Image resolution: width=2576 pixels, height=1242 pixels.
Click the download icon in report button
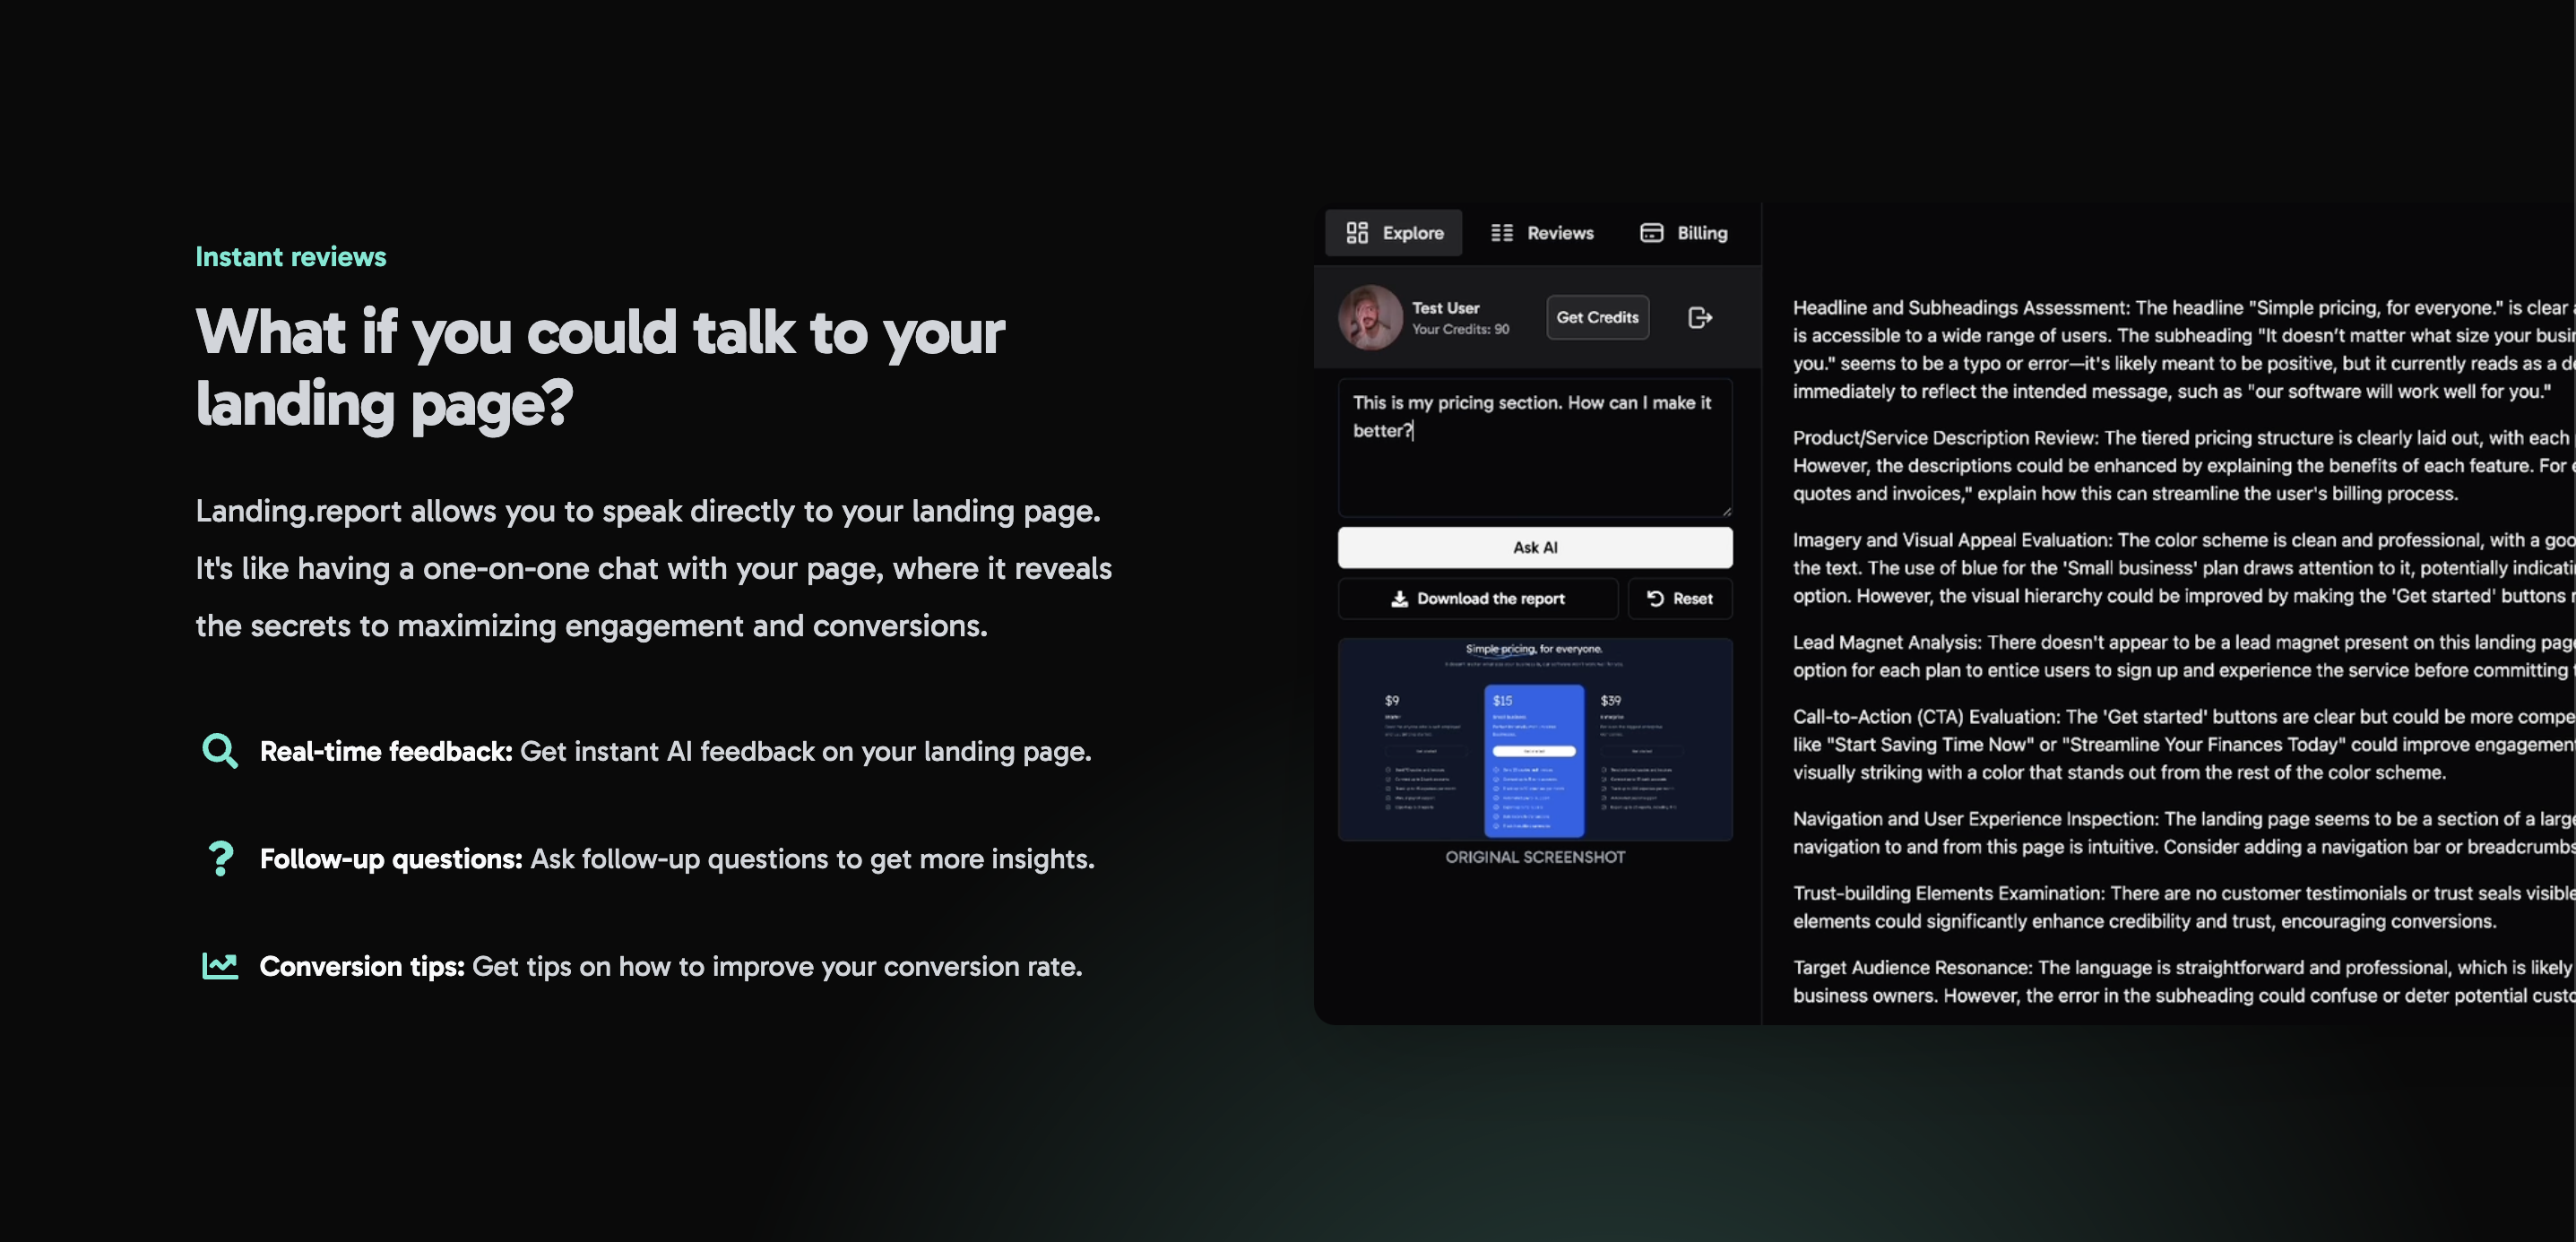click(x=1399, y=599)
